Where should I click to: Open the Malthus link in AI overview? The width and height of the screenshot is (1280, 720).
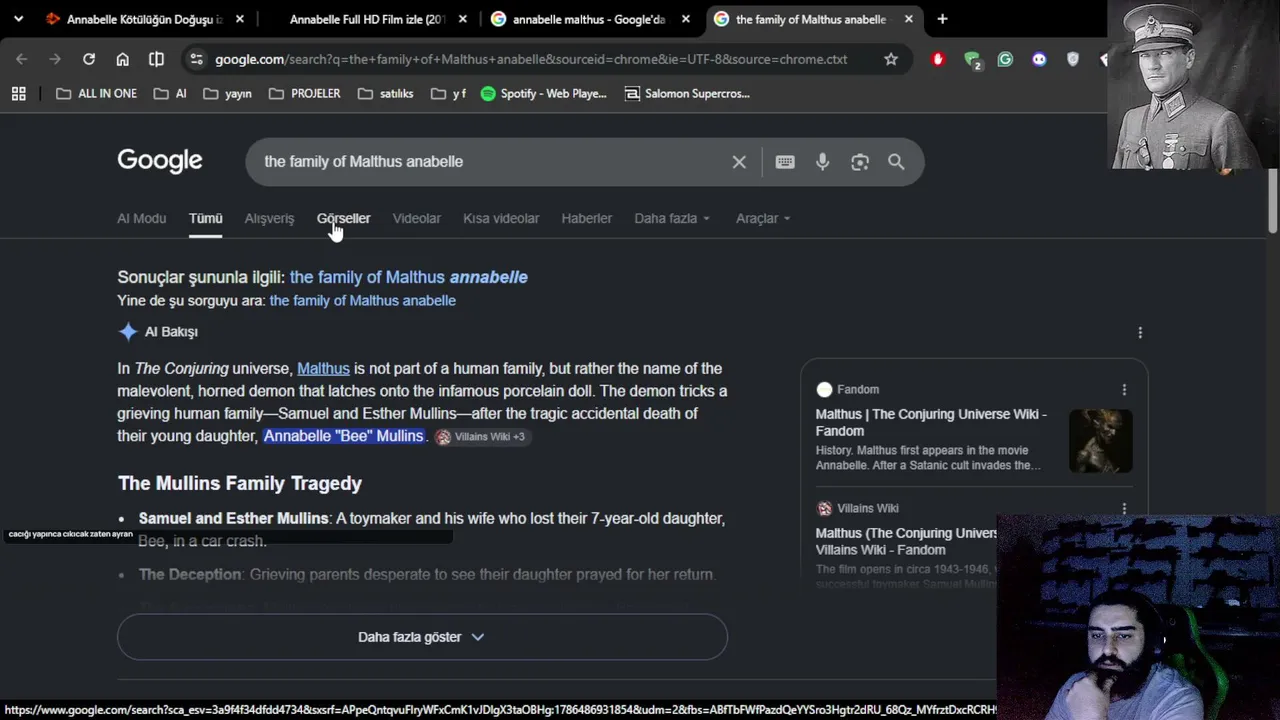(x=323, y=368)
